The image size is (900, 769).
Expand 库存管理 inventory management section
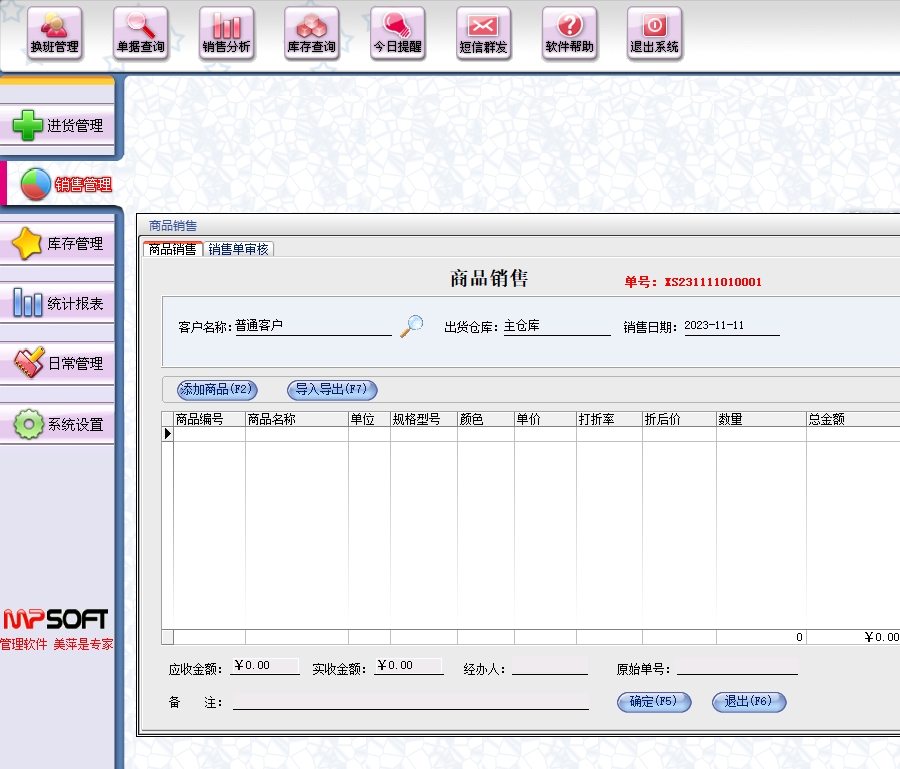(58, 243)
